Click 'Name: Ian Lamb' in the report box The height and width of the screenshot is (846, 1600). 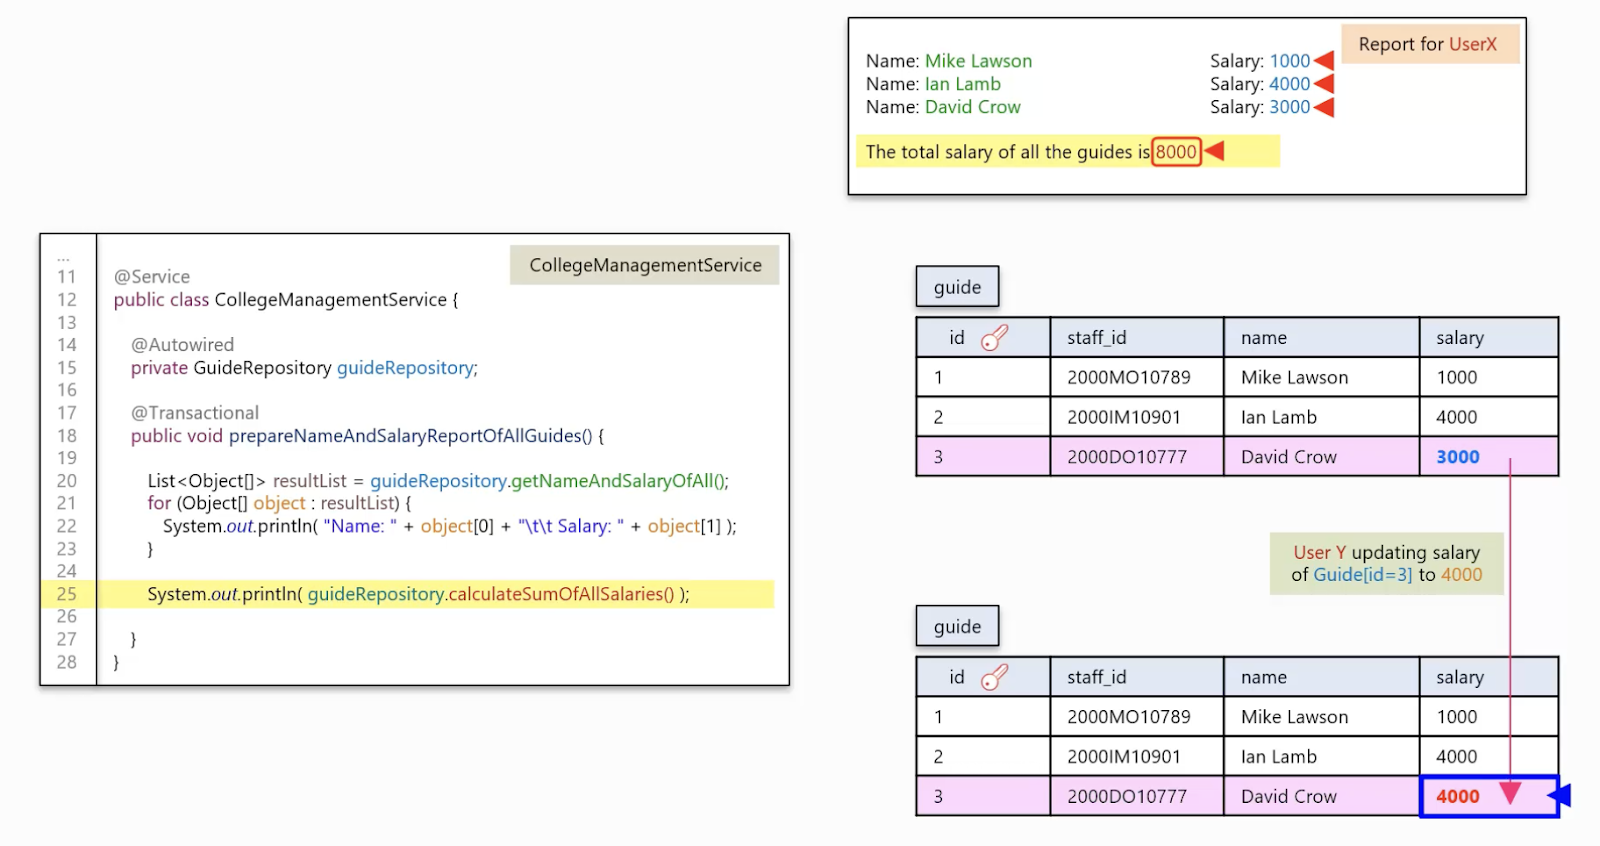(x=933, y=84)
